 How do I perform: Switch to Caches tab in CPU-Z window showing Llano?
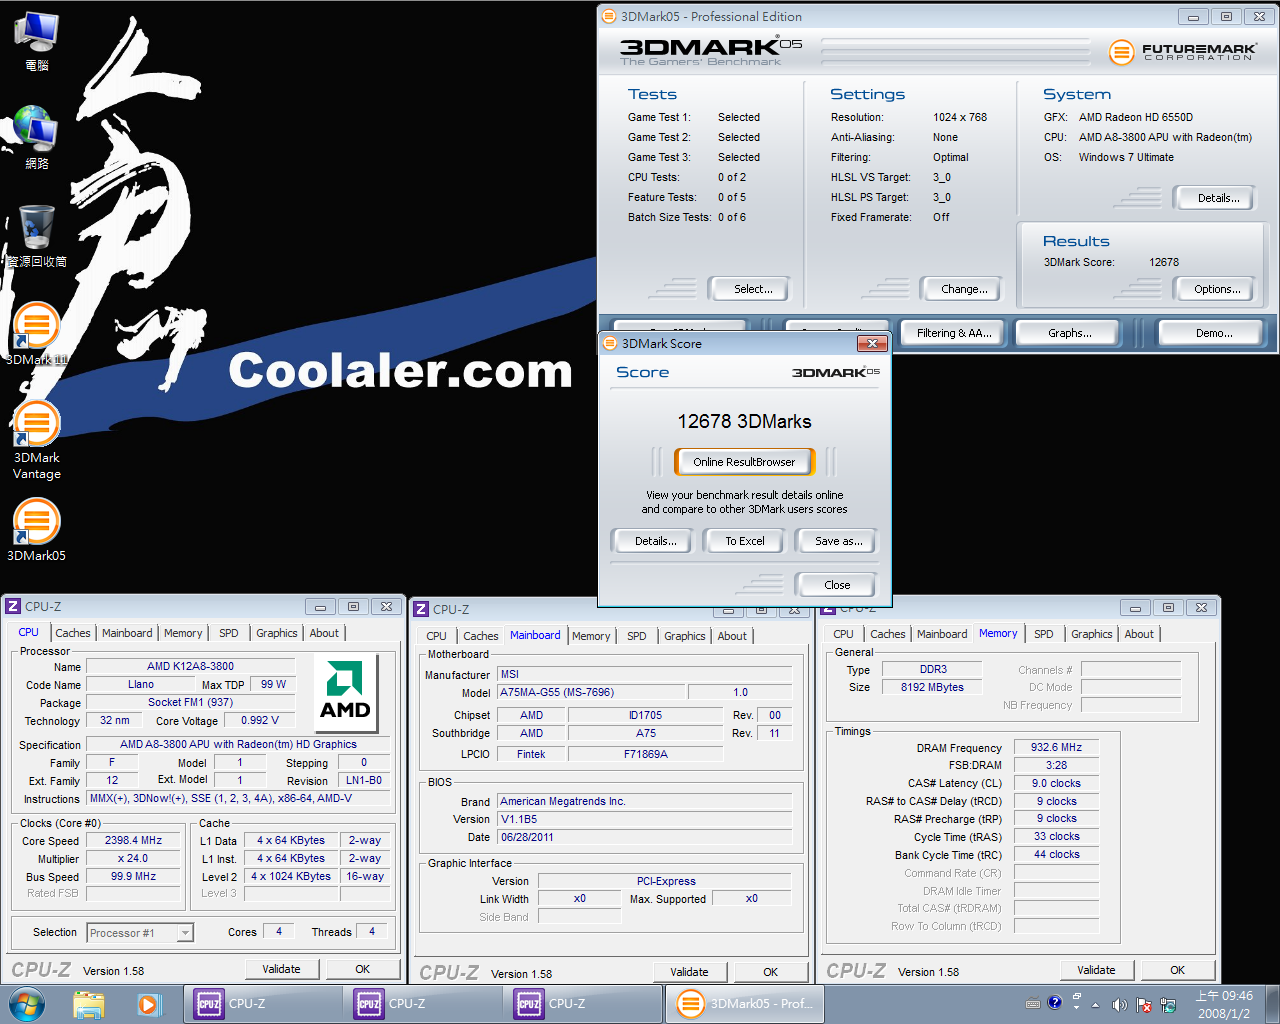73,633
